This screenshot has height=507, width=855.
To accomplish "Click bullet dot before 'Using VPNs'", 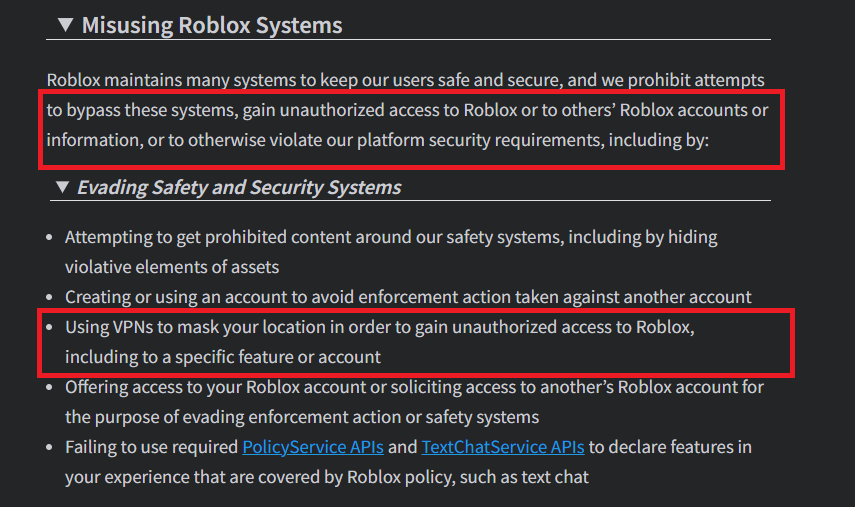I will [50, 328].
